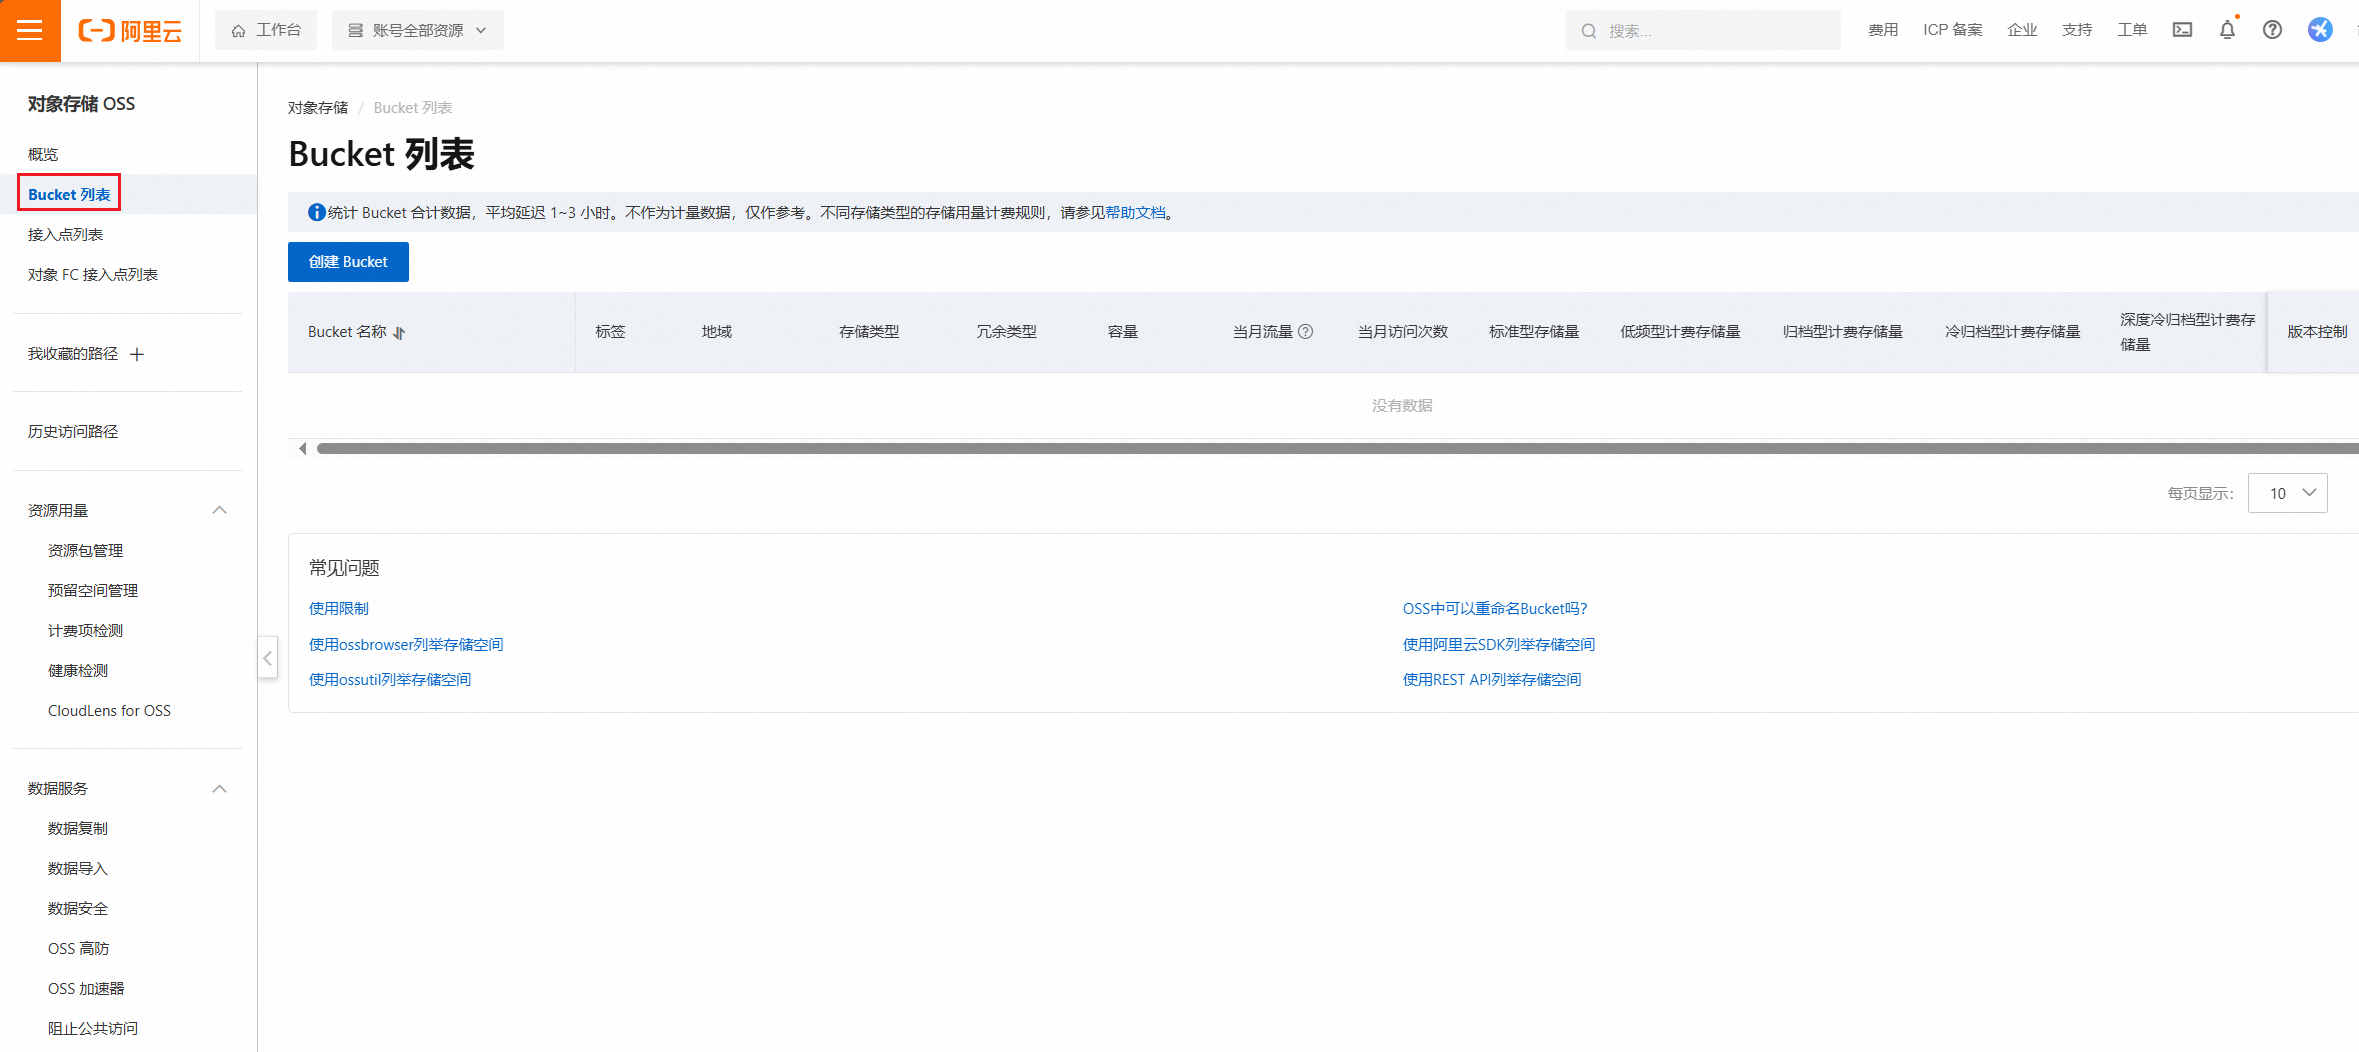This screenshot has width=2359, height=1052.
Task: Collapse the 数据服务 section
Action: [x=220, y=789]
